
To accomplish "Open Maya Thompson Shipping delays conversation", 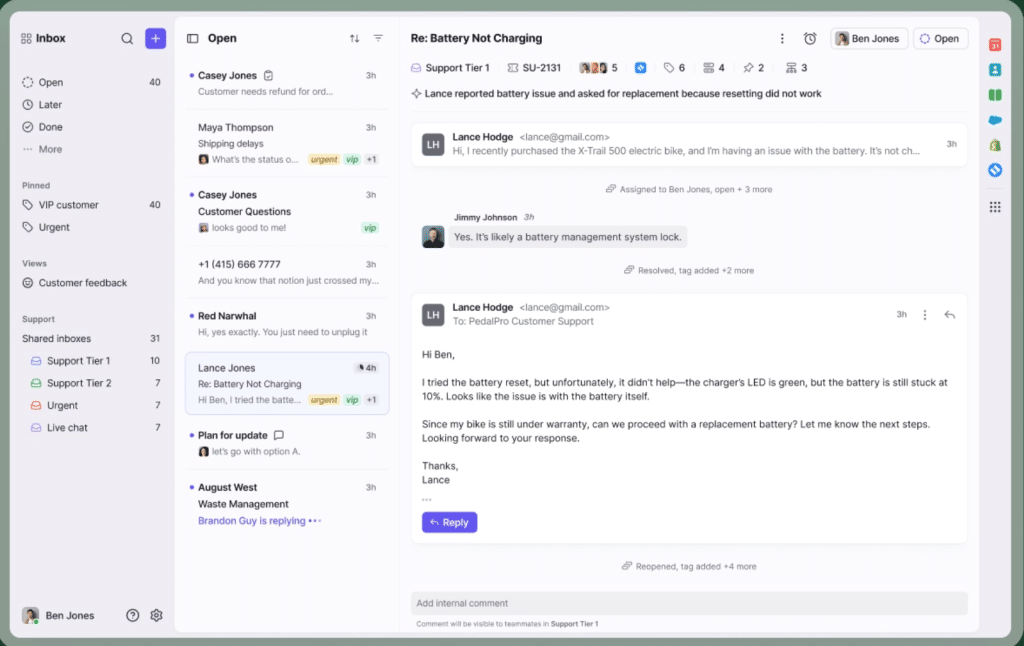I will 287,143.
